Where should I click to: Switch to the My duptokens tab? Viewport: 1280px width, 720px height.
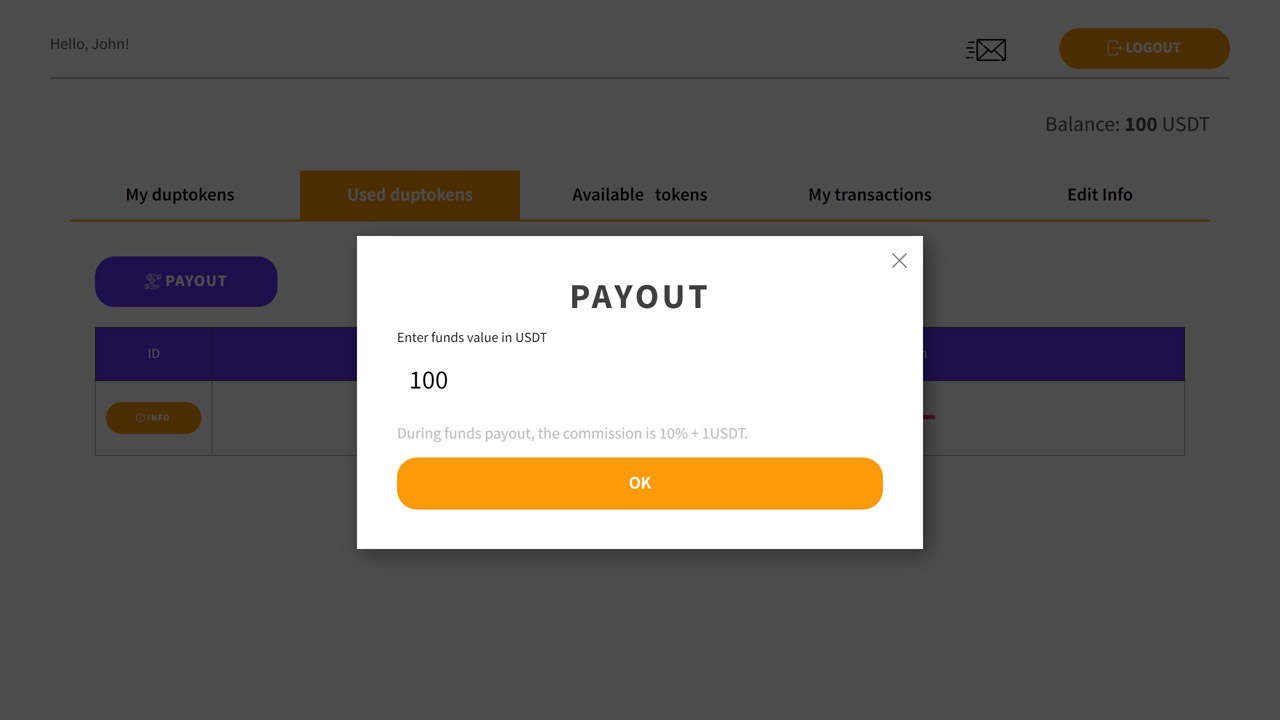tap(179, 195)
